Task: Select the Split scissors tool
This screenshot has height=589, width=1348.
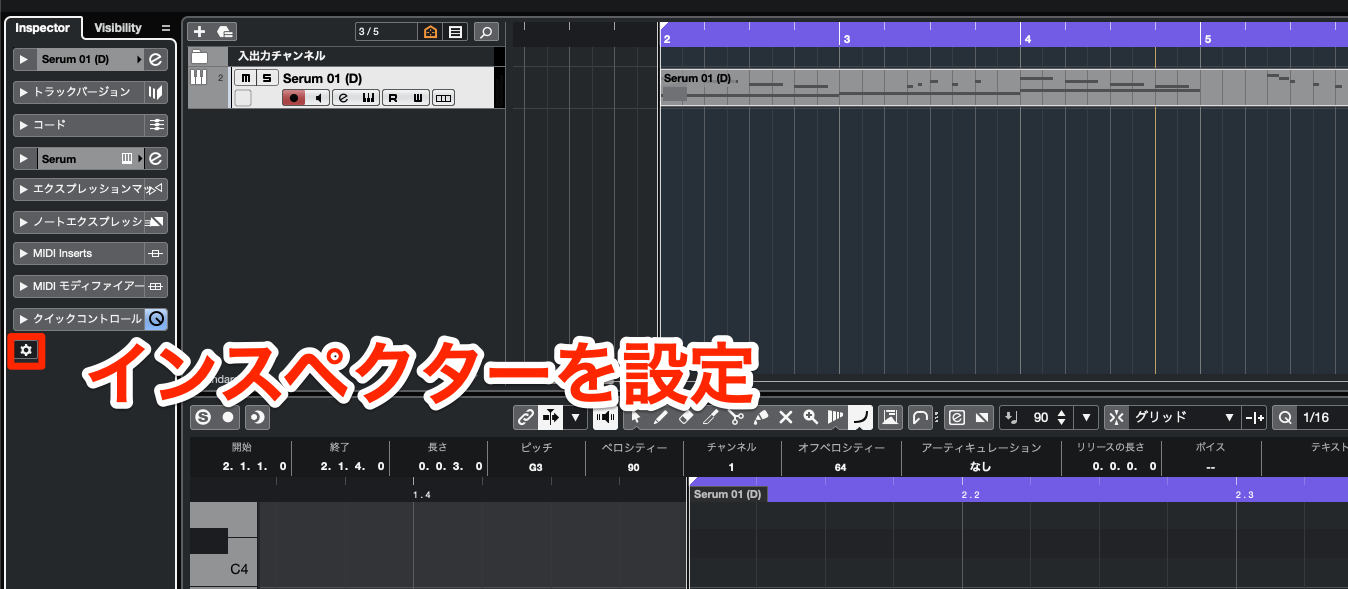Action: [x=736, y=417]
